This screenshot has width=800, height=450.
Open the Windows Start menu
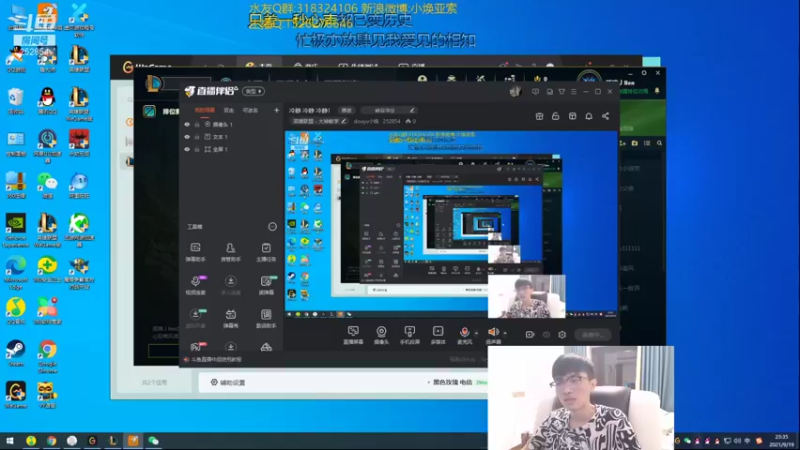point(9,440)
